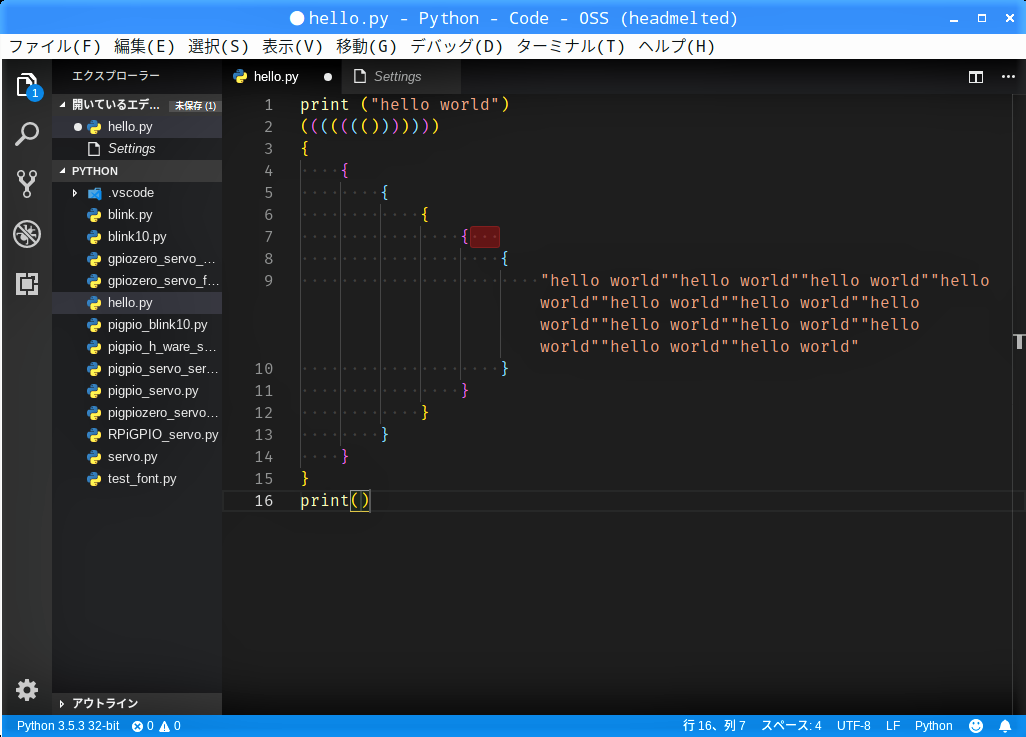Open pigpio_blink10.py in the file tree
This screenshot has height=737, width=1026.
point(137,325)
